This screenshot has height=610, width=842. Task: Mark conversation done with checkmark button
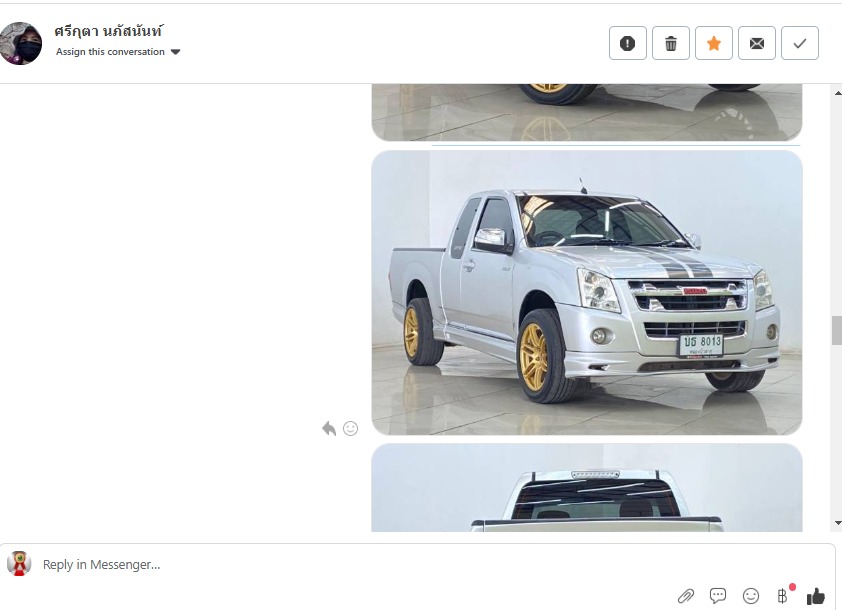[800, 43]
